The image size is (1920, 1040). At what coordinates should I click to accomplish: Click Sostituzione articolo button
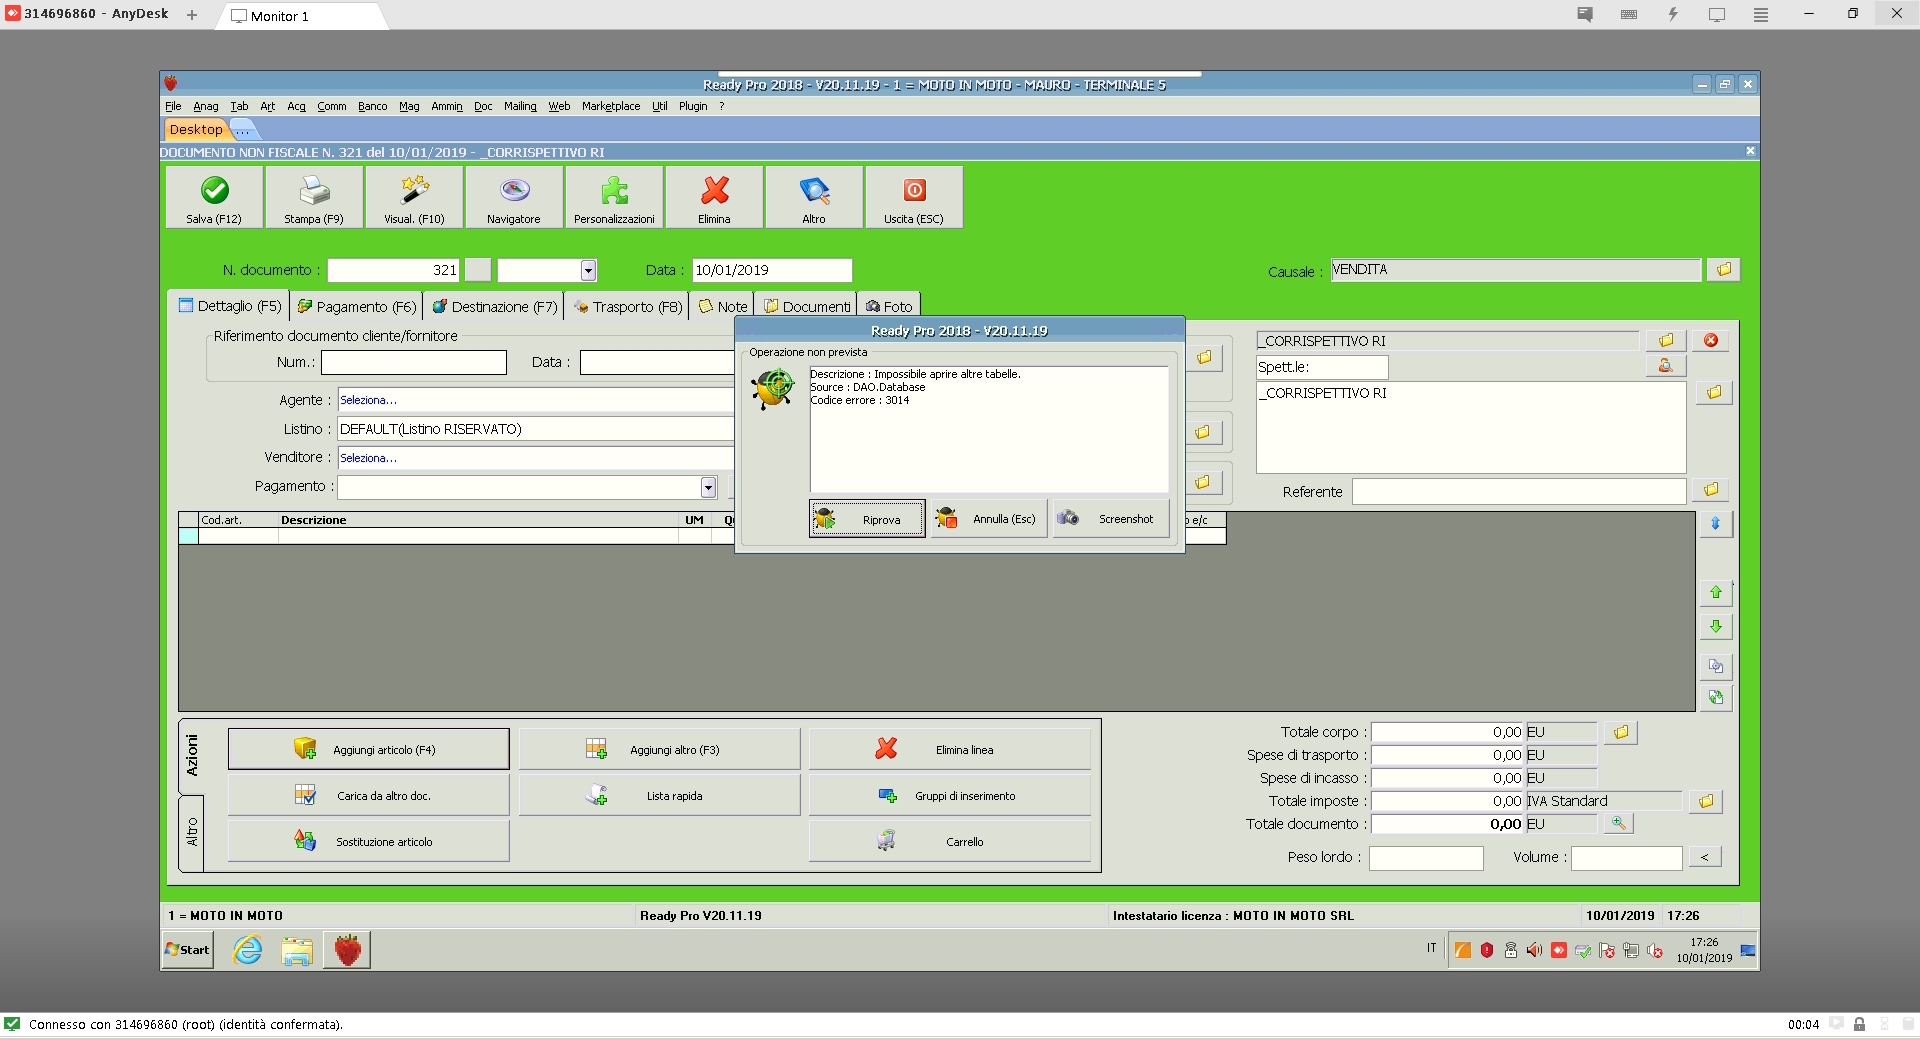pos(368,841)
